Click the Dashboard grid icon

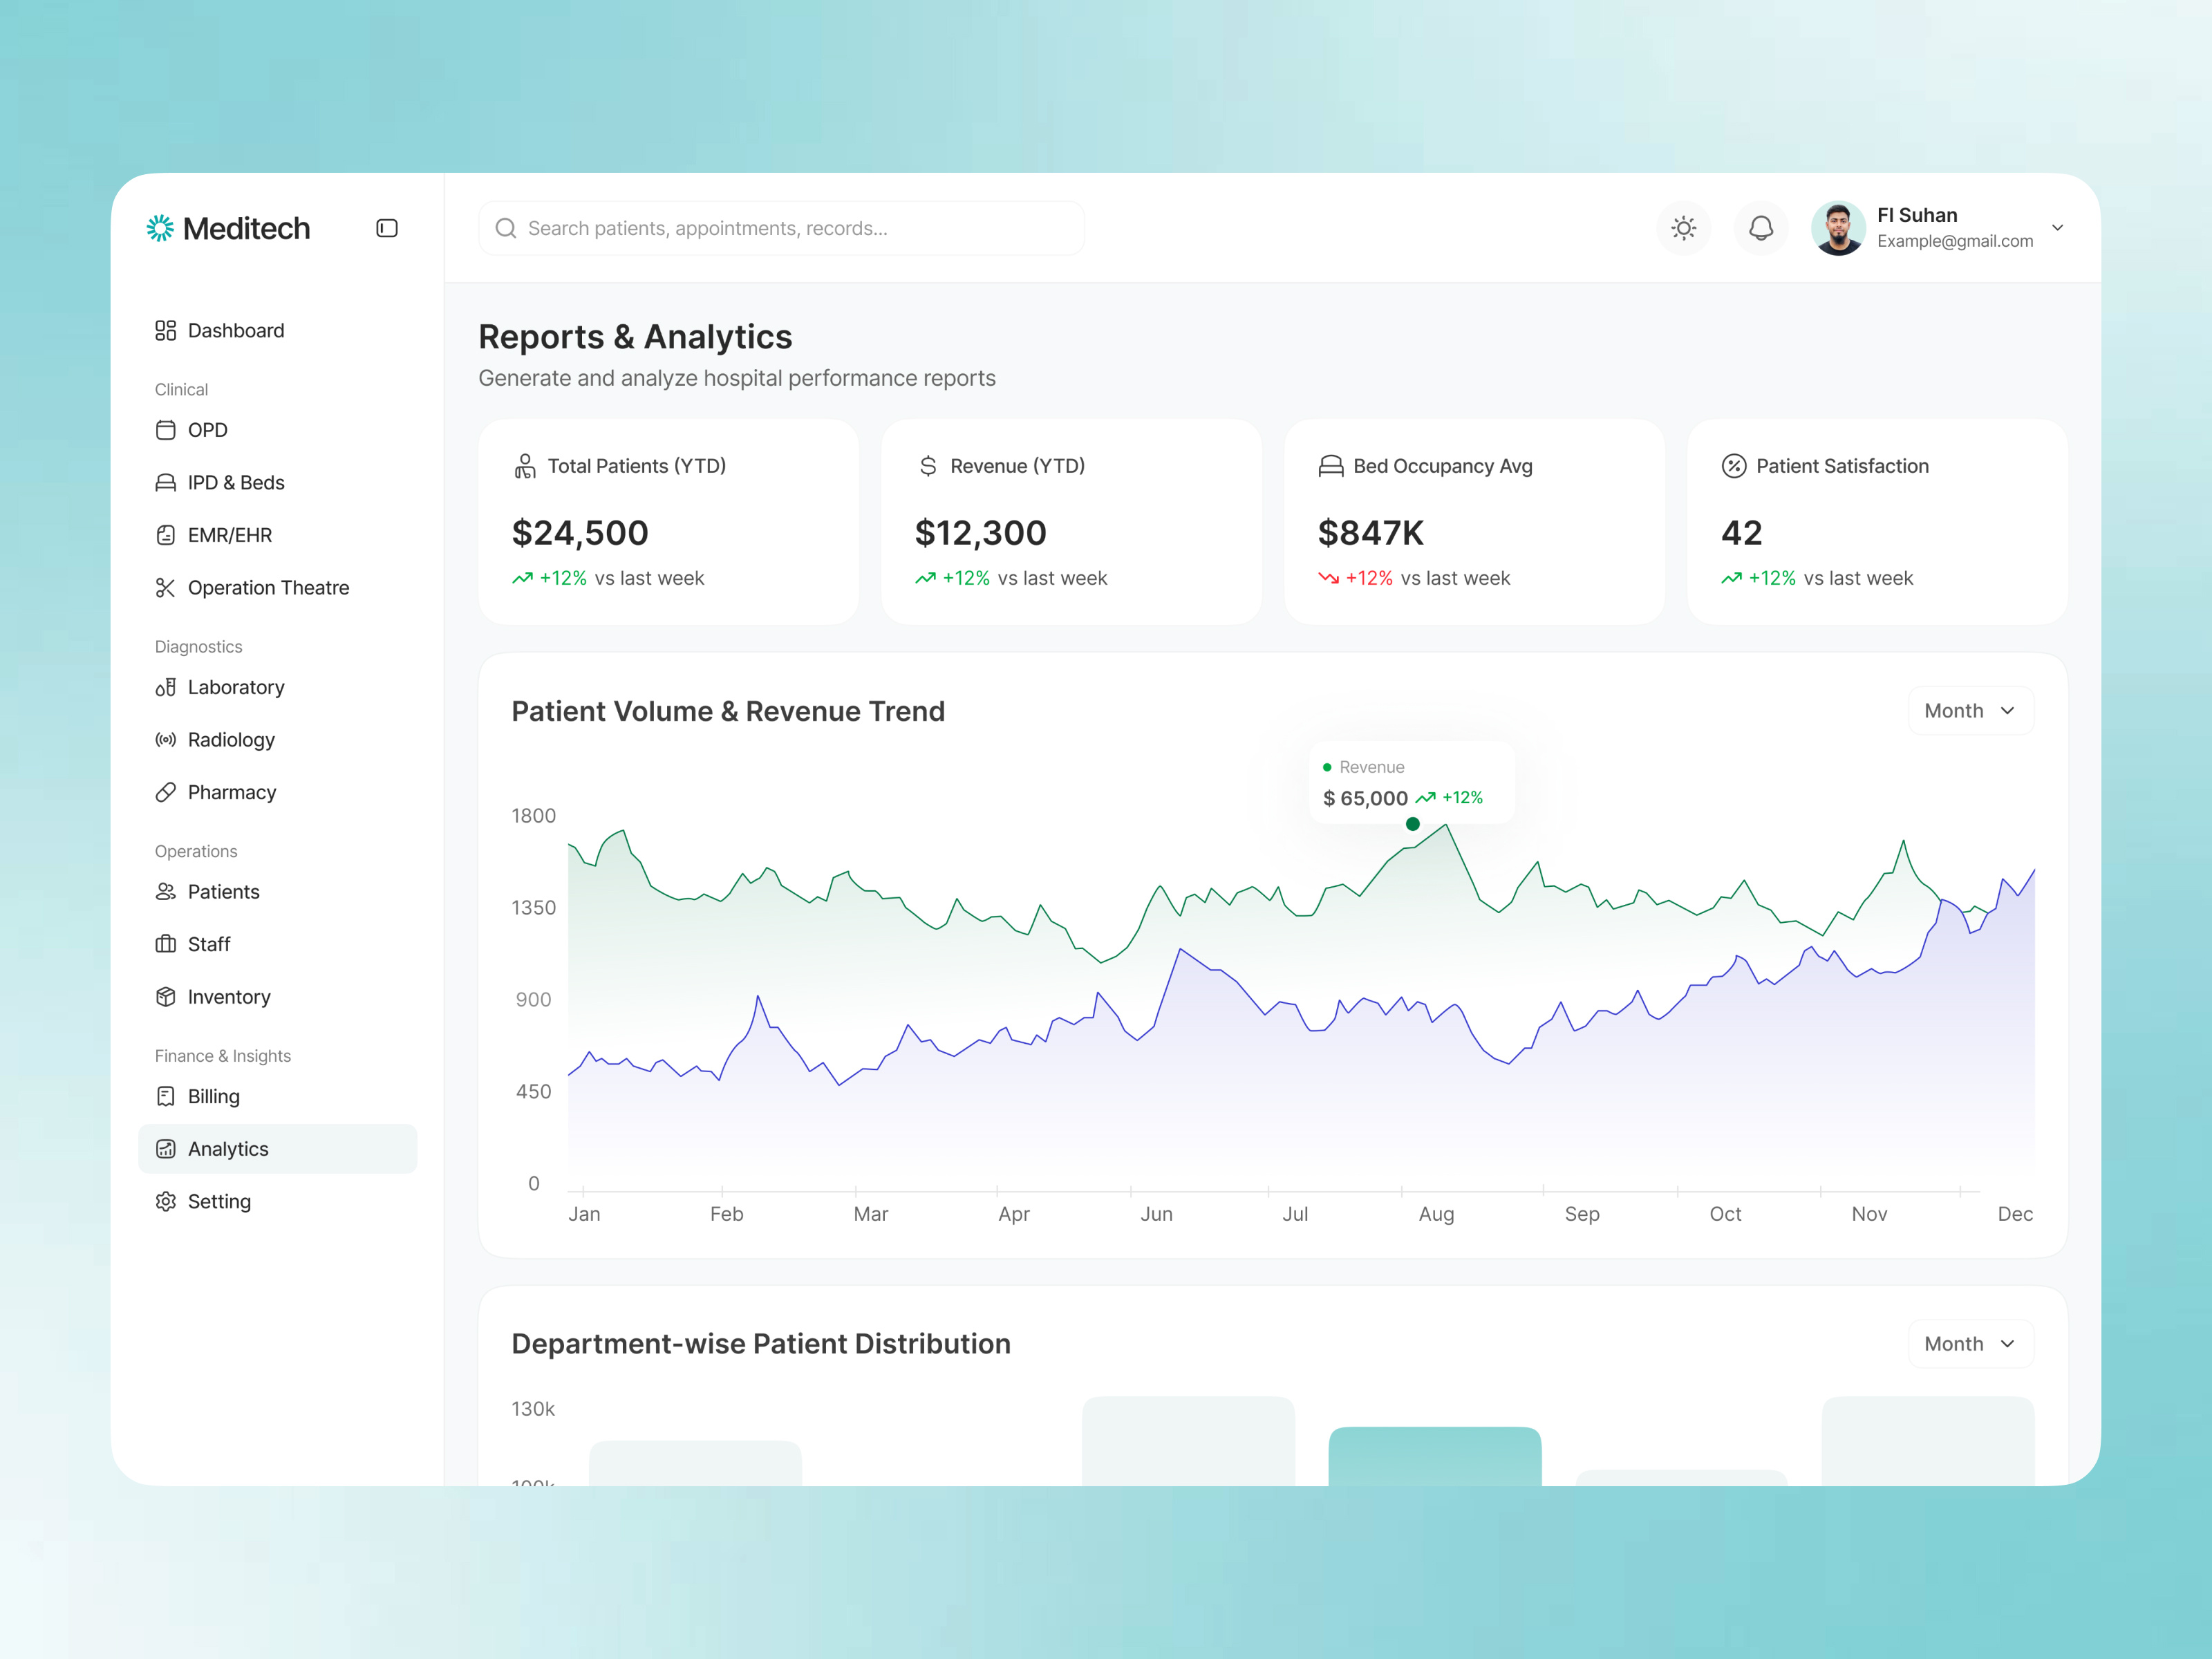coord(166,330)
